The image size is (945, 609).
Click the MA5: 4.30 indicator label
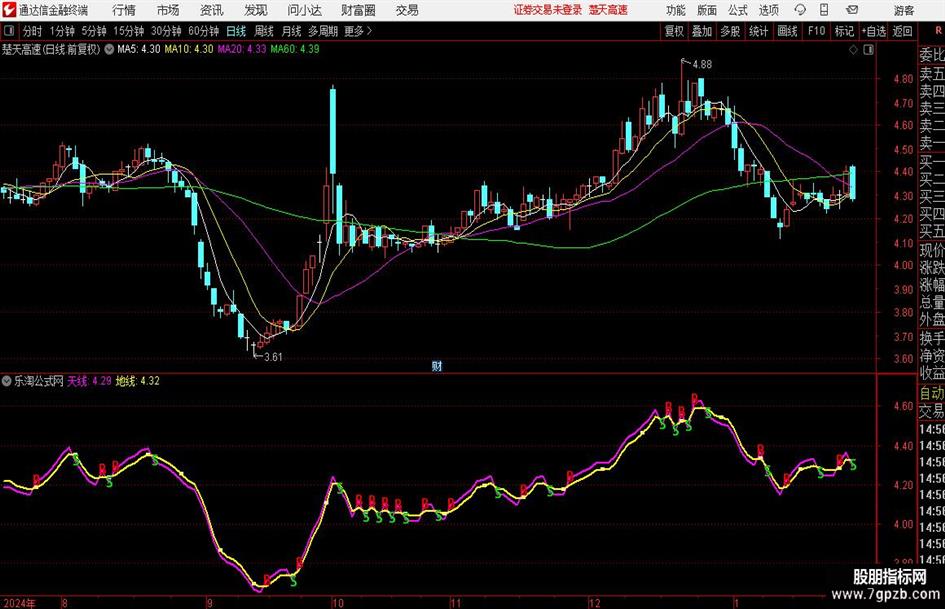pos(139,49)
